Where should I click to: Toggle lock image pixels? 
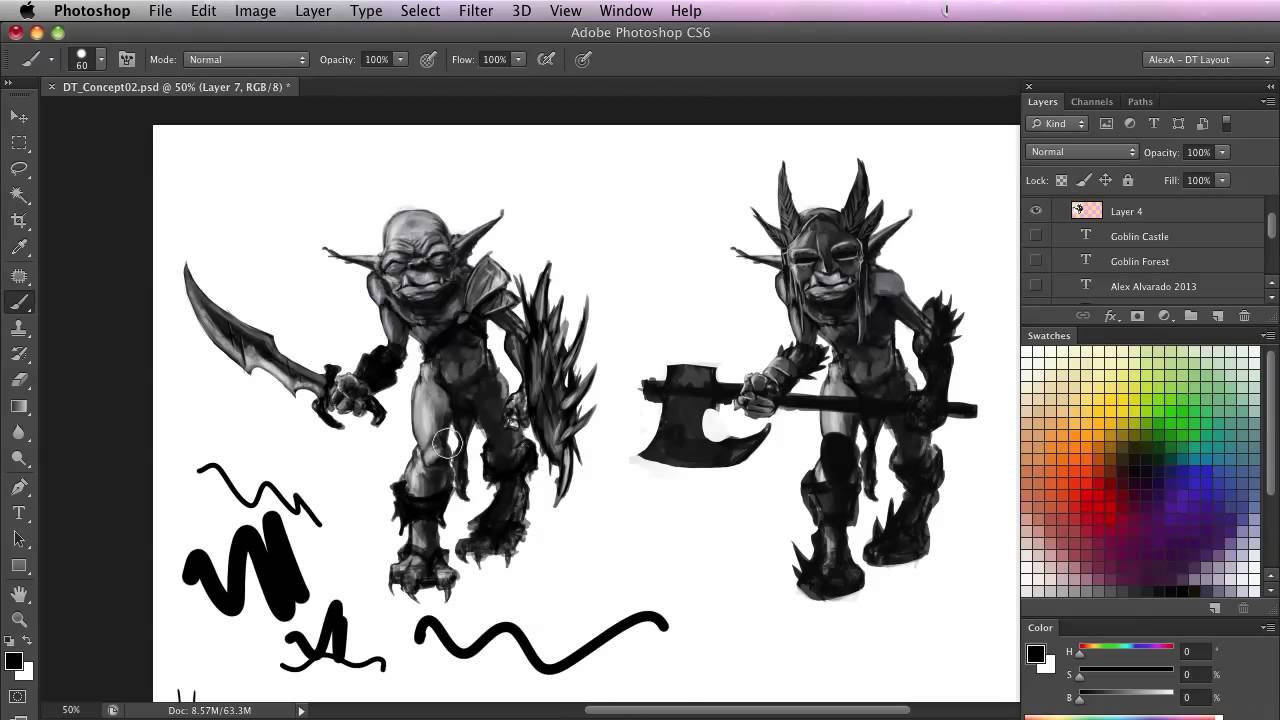coord(1083,180)
